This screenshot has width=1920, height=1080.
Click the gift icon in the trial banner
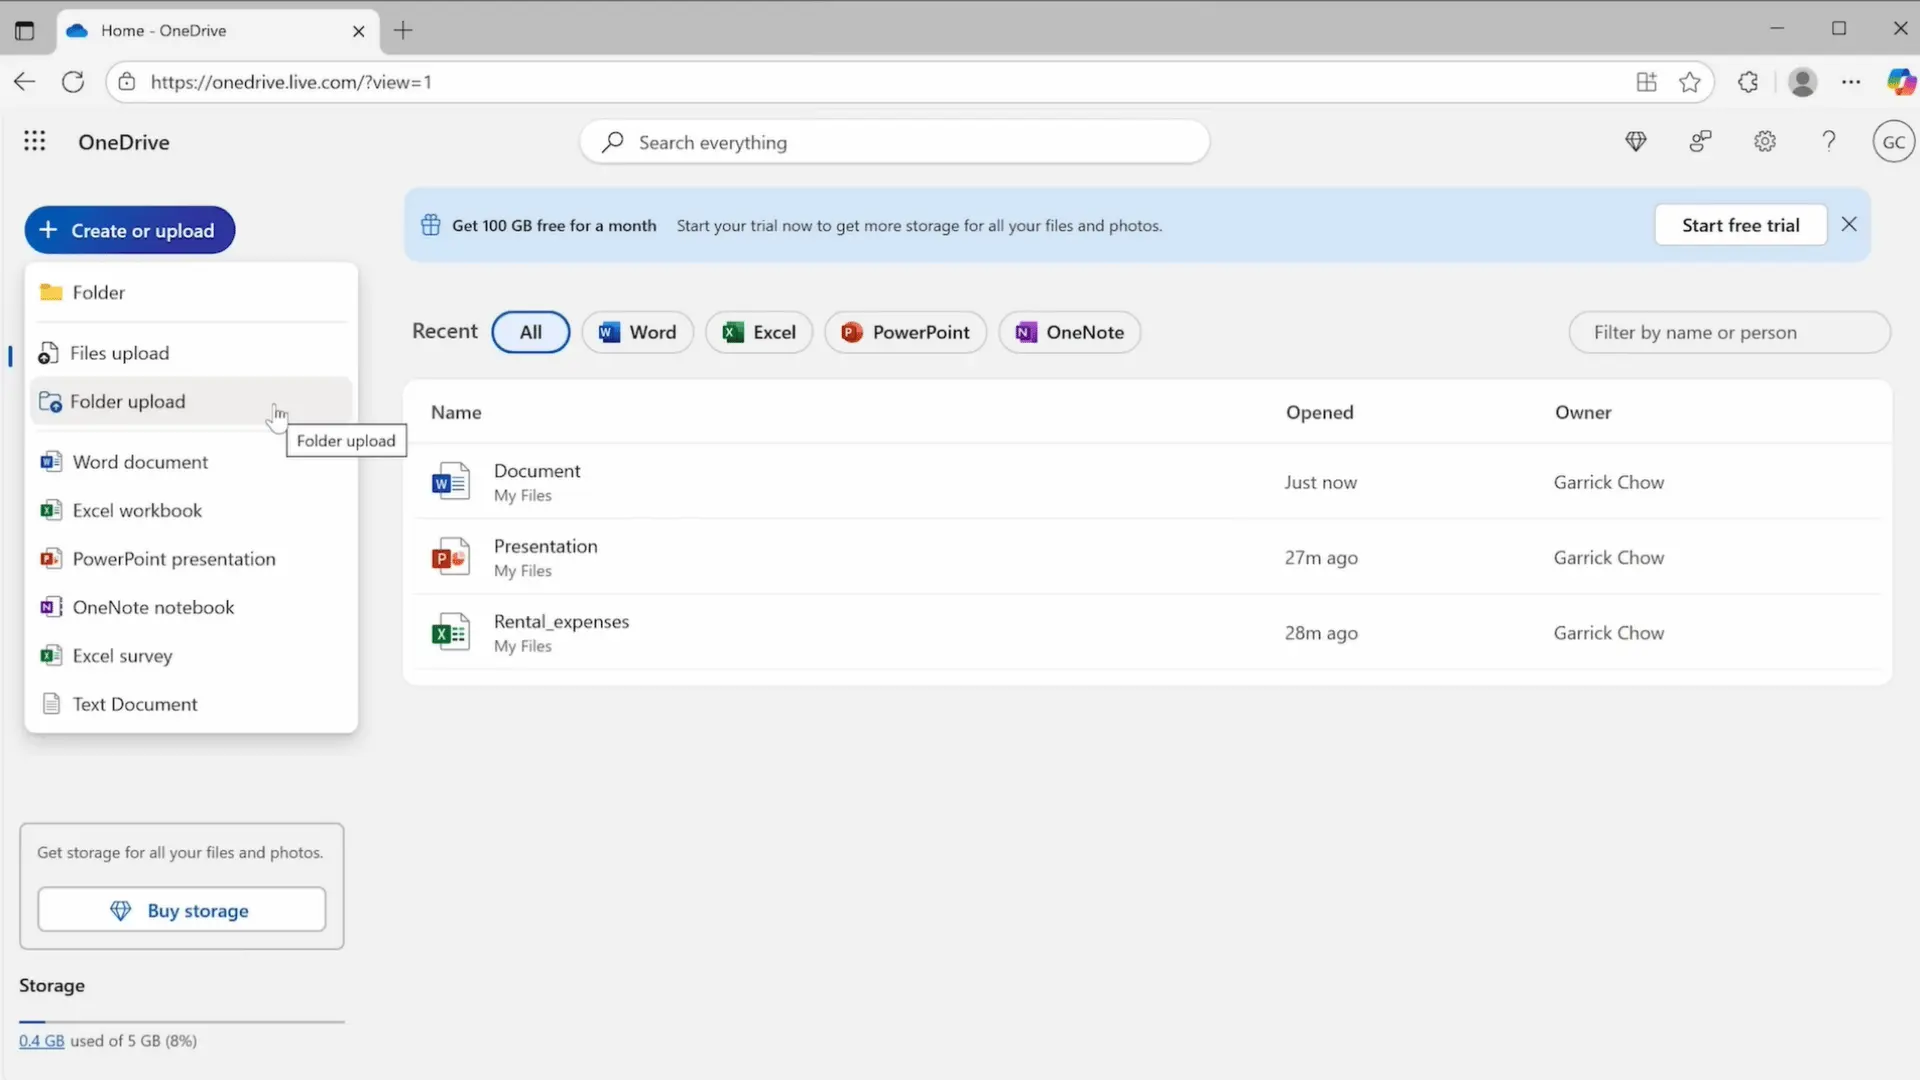(430, 225)
